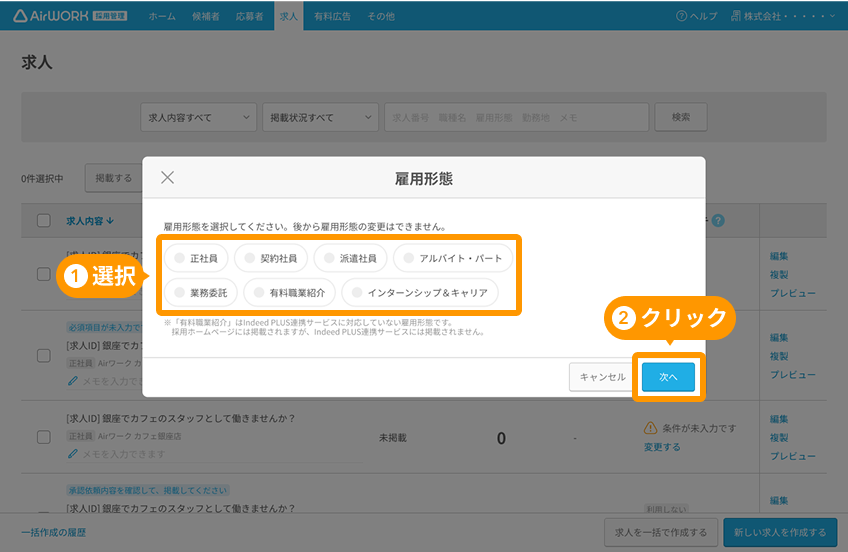Click the 検索 button
This screenshot has height=552, width=848.
point(681,117)
